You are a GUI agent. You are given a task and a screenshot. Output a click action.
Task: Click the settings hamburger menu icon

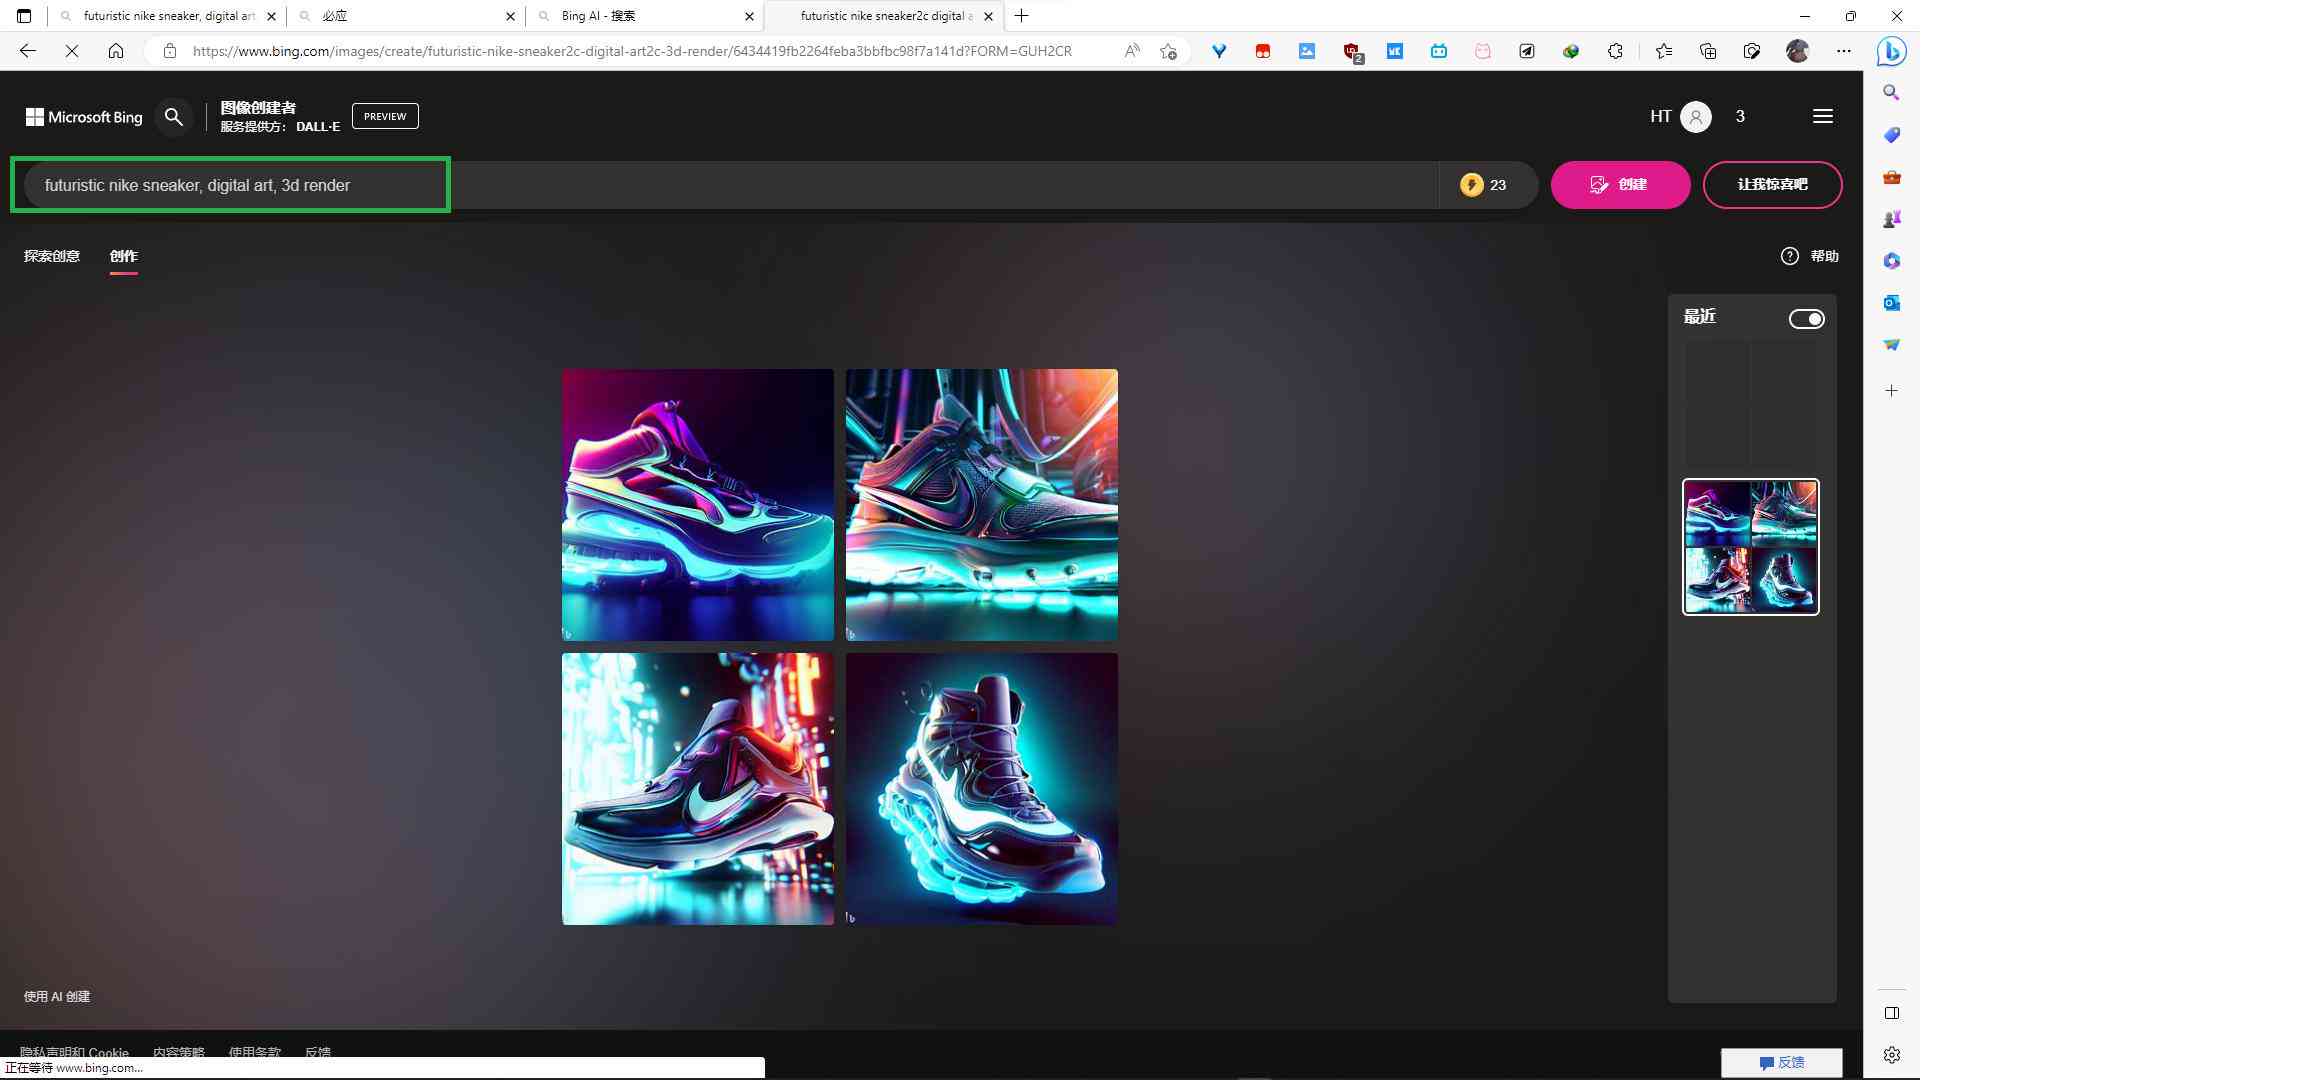[x=1823, y=116]
